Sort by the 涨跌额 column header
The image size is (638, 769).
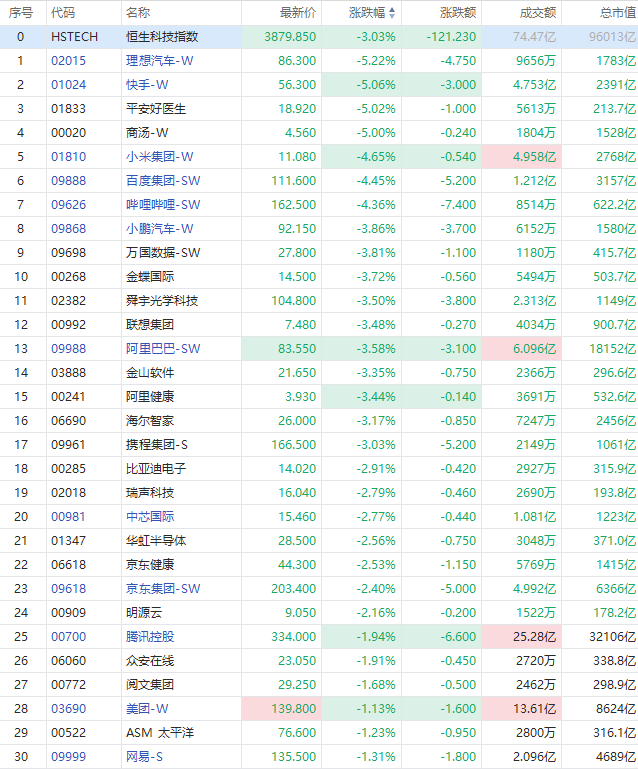tap(458, 13)
